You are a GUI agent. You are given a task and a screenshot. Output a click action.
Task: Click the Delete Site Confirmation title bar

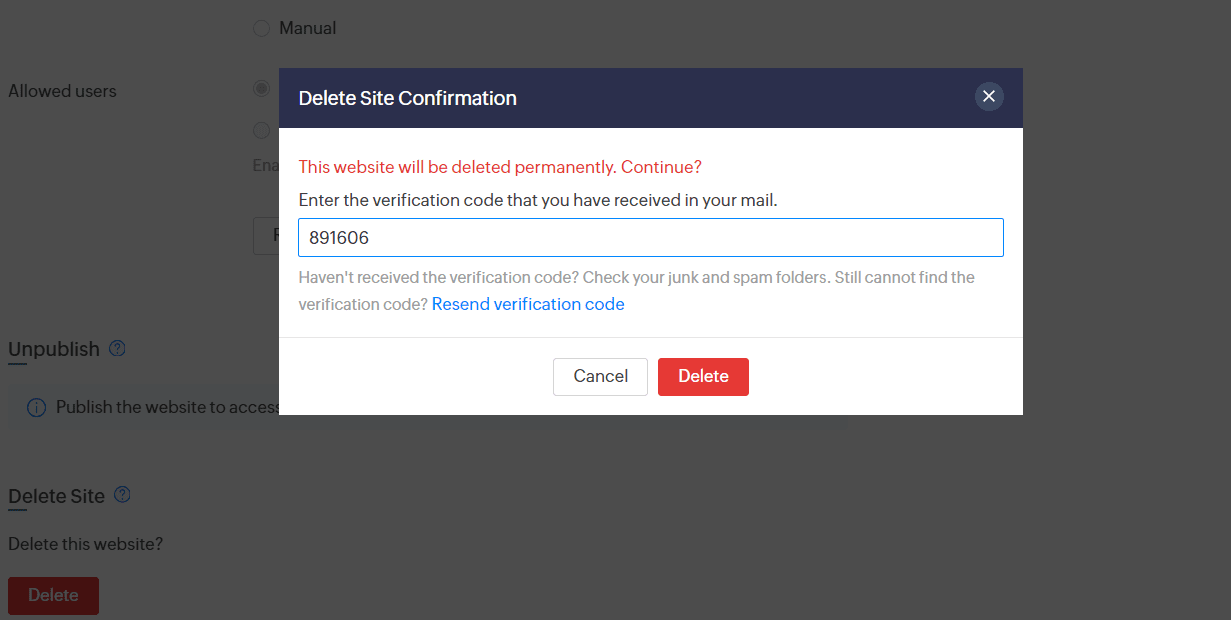coord(600,98)
